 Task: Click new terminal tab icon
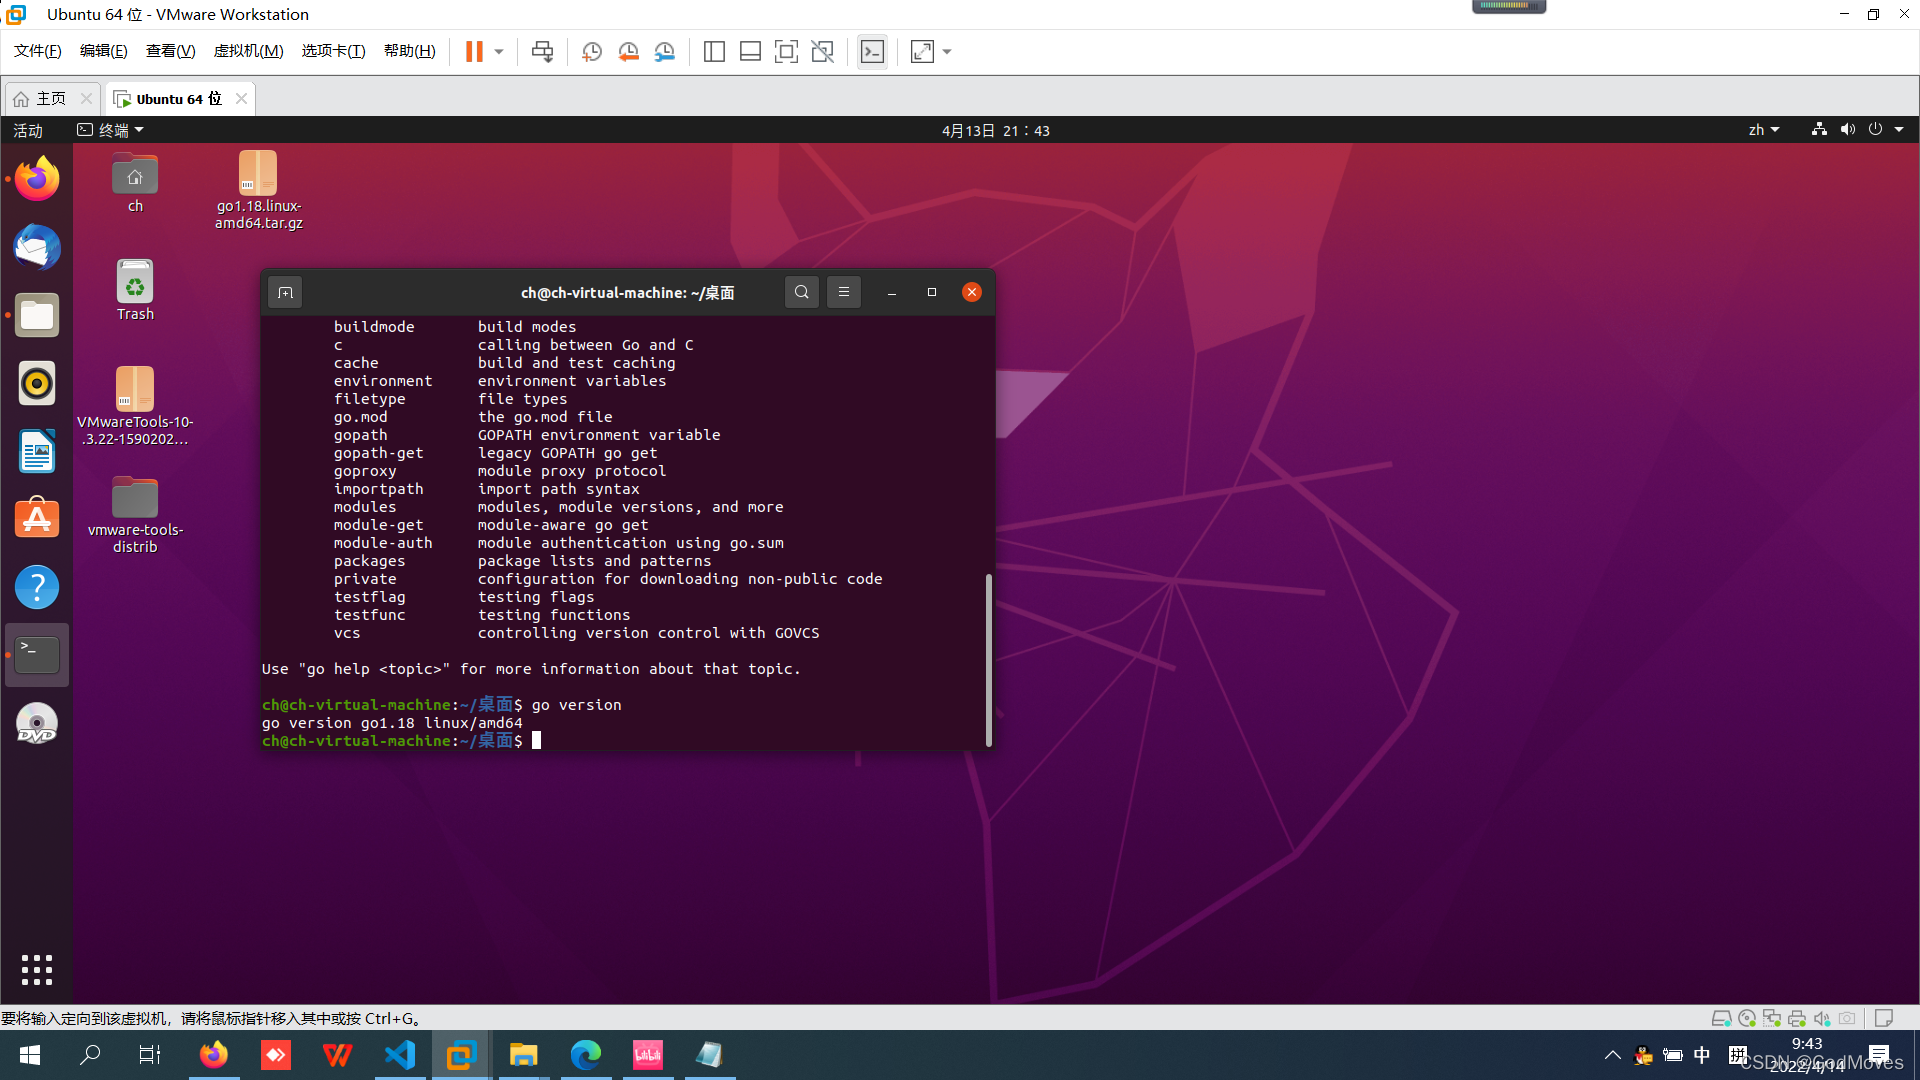click(x=285, y=292)
